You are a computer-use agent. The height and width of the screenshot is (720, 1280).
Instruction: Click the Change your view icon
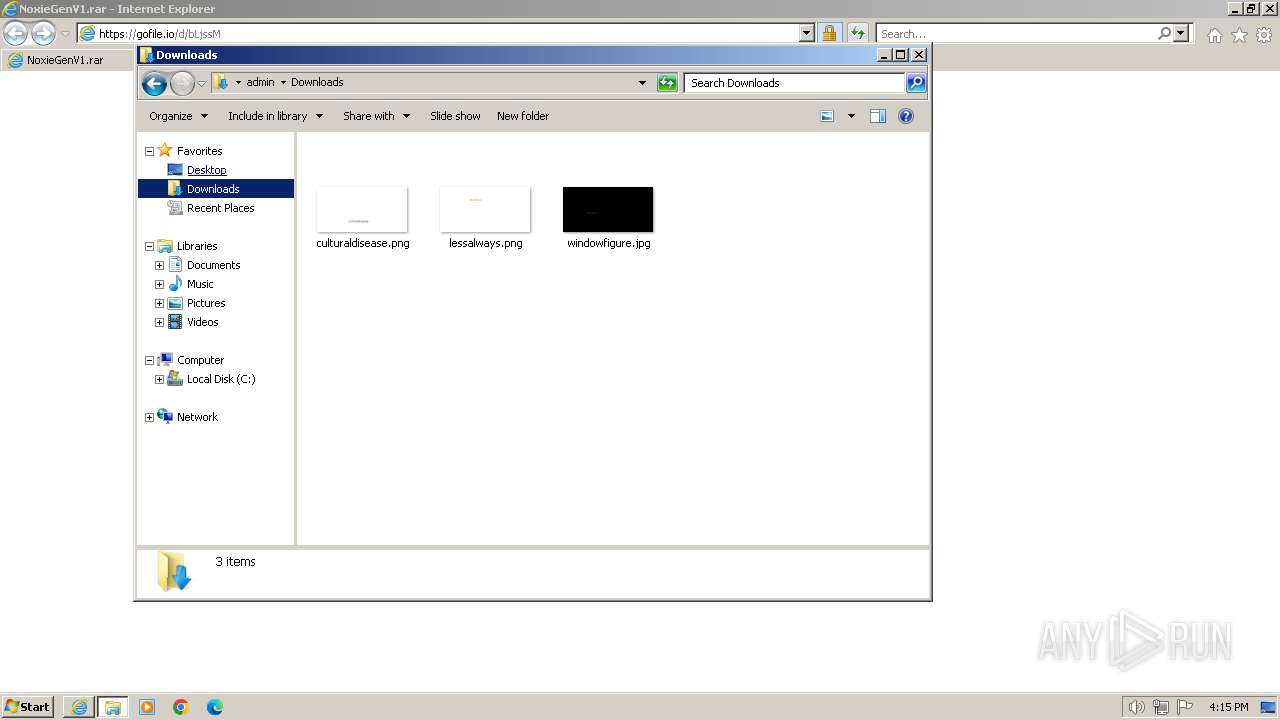[827, 116]
